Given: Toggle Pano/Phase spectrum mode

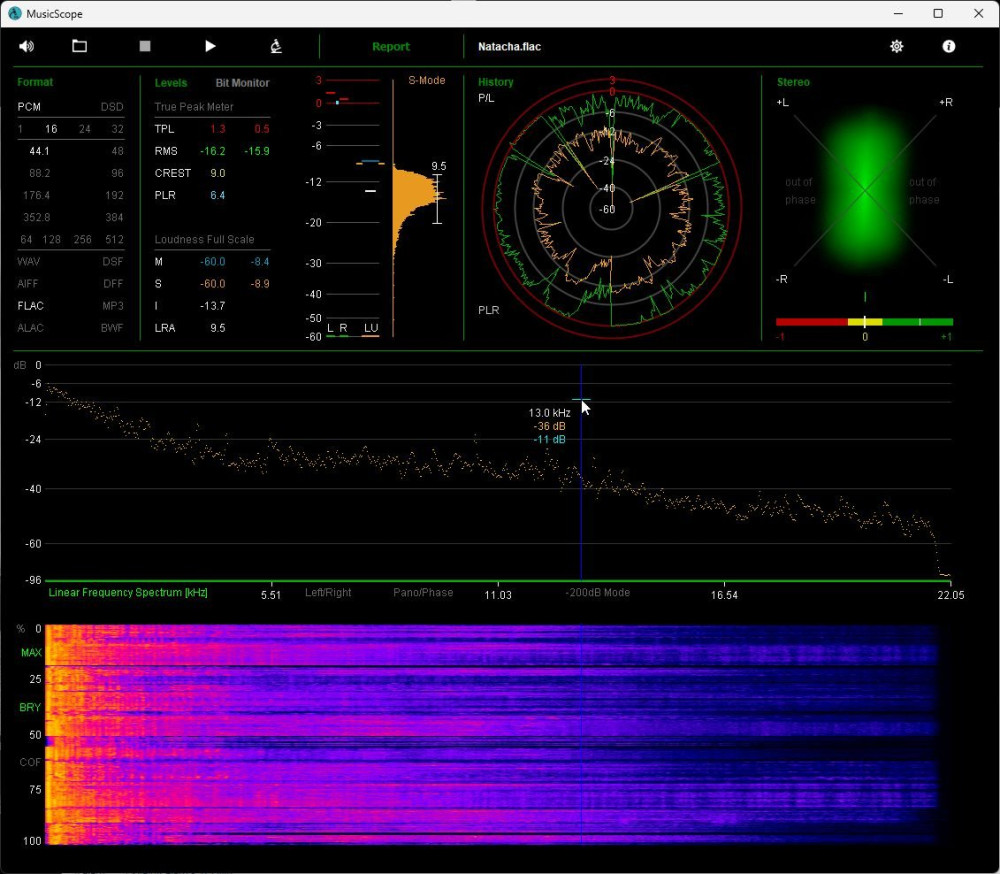Looking at the screenshot, I should point(423,593).
